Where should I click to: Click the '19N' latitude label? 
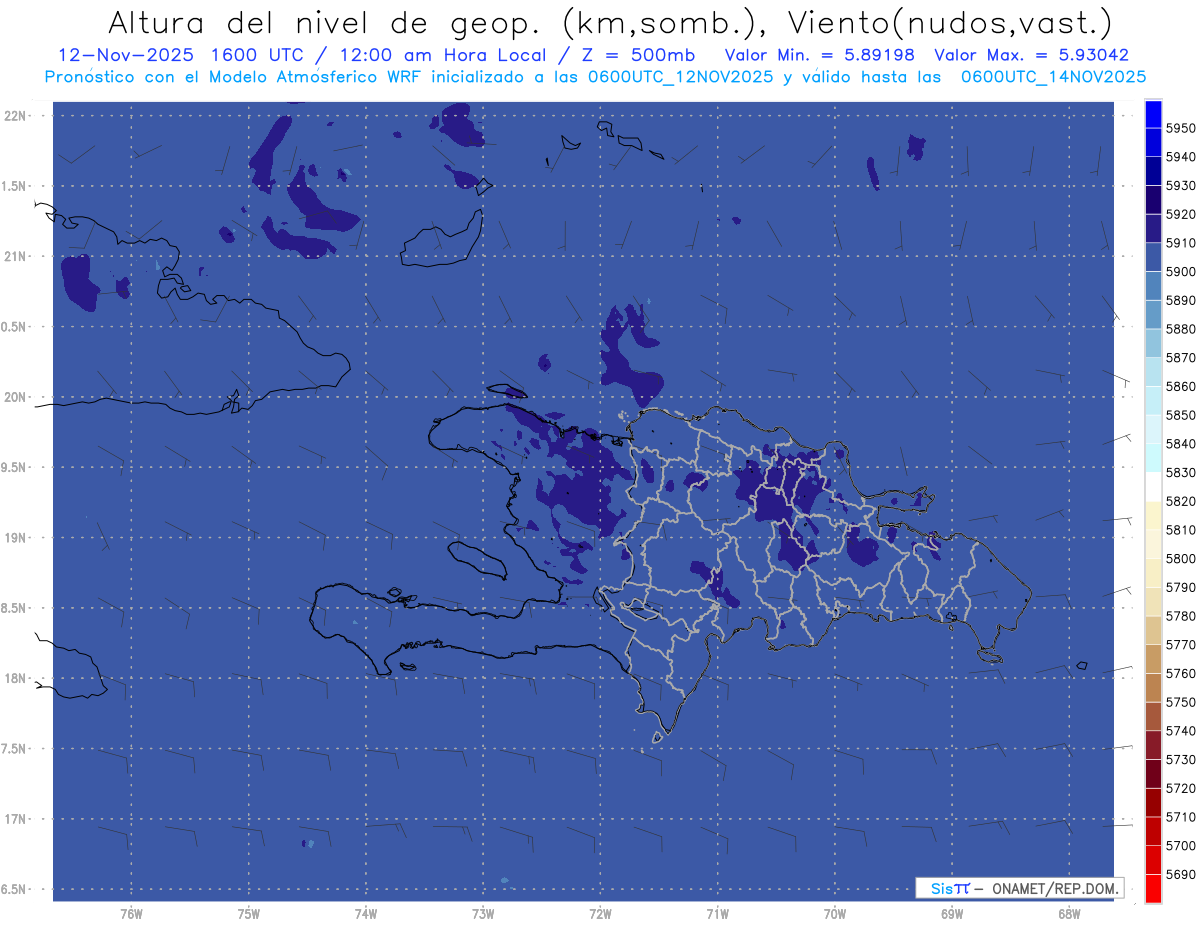pyautogui.click(x=15, y=538)
